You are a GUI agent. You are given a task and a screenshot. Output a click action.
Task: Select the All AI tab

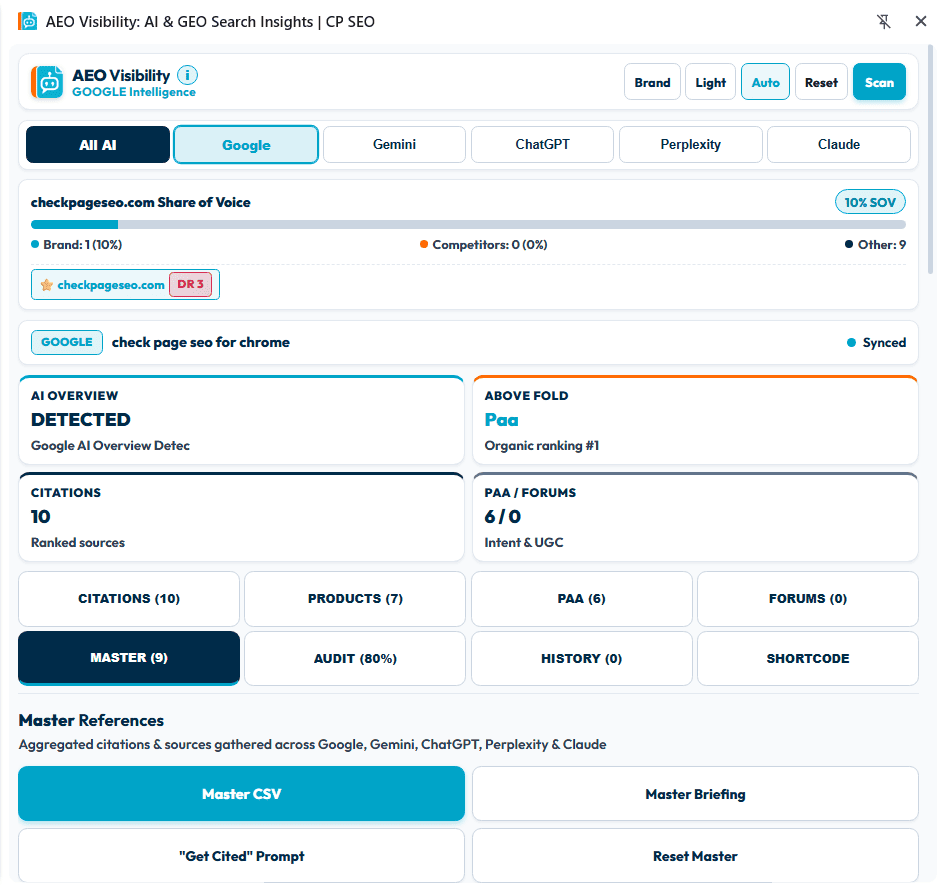(98, 145)
